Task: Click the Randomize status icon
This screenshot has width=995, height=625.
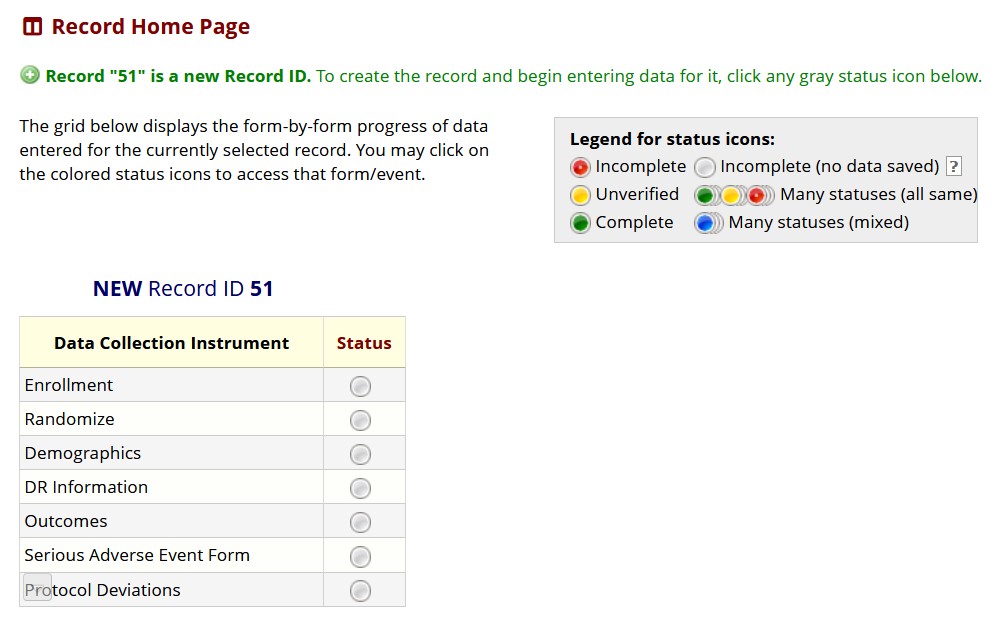Action: 361,420
